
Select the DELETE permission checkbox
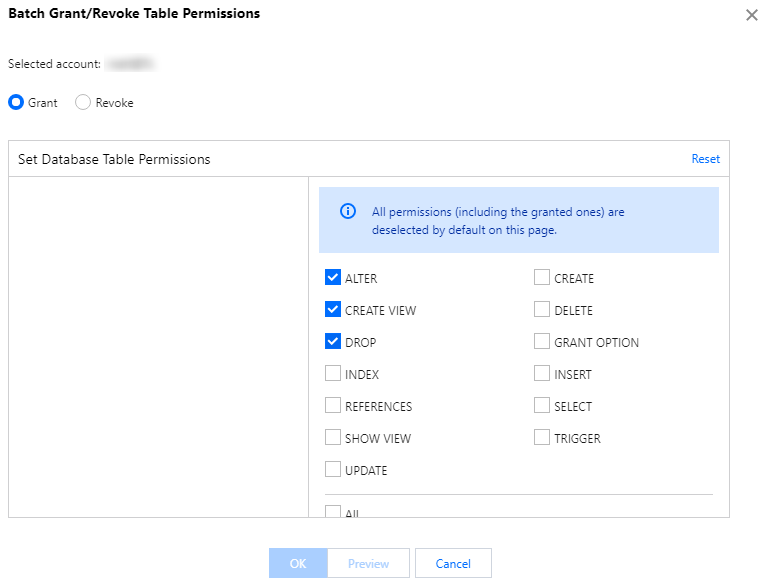pos(542,310)
